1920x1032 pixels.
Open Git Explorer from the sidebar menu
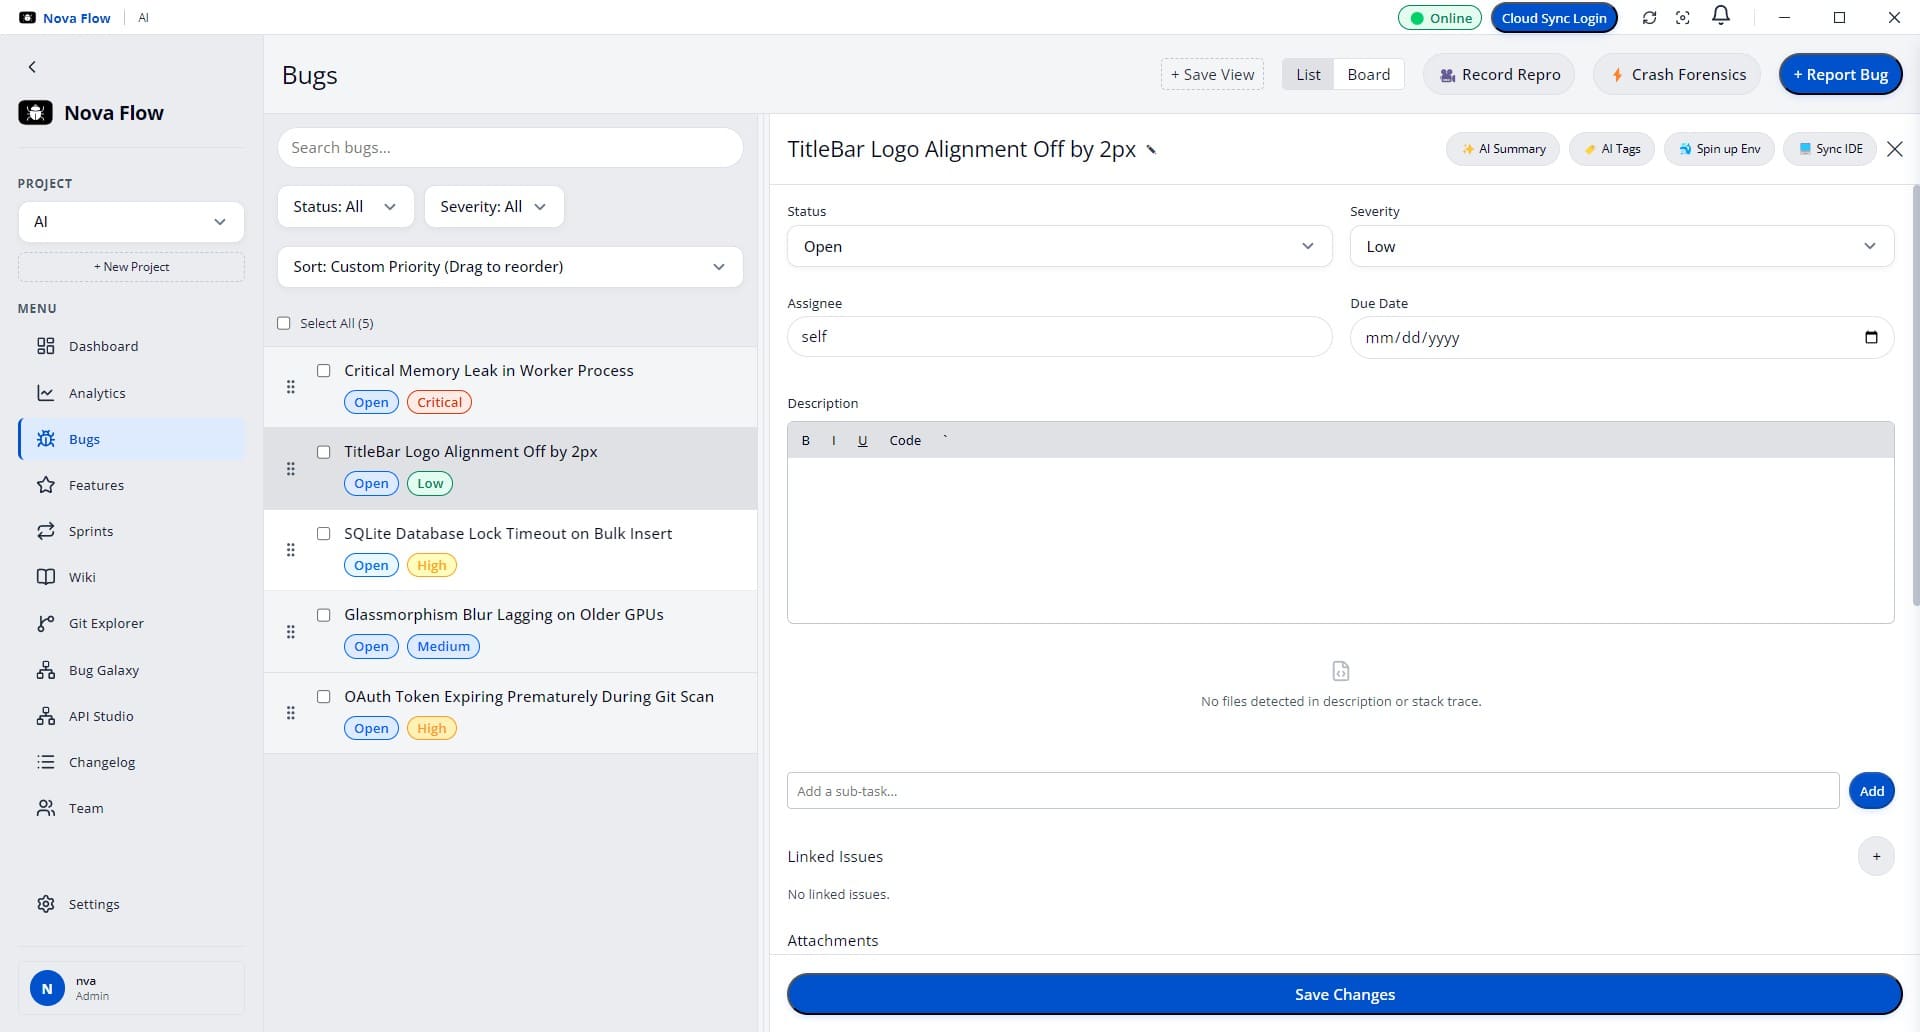pos(106,623)
